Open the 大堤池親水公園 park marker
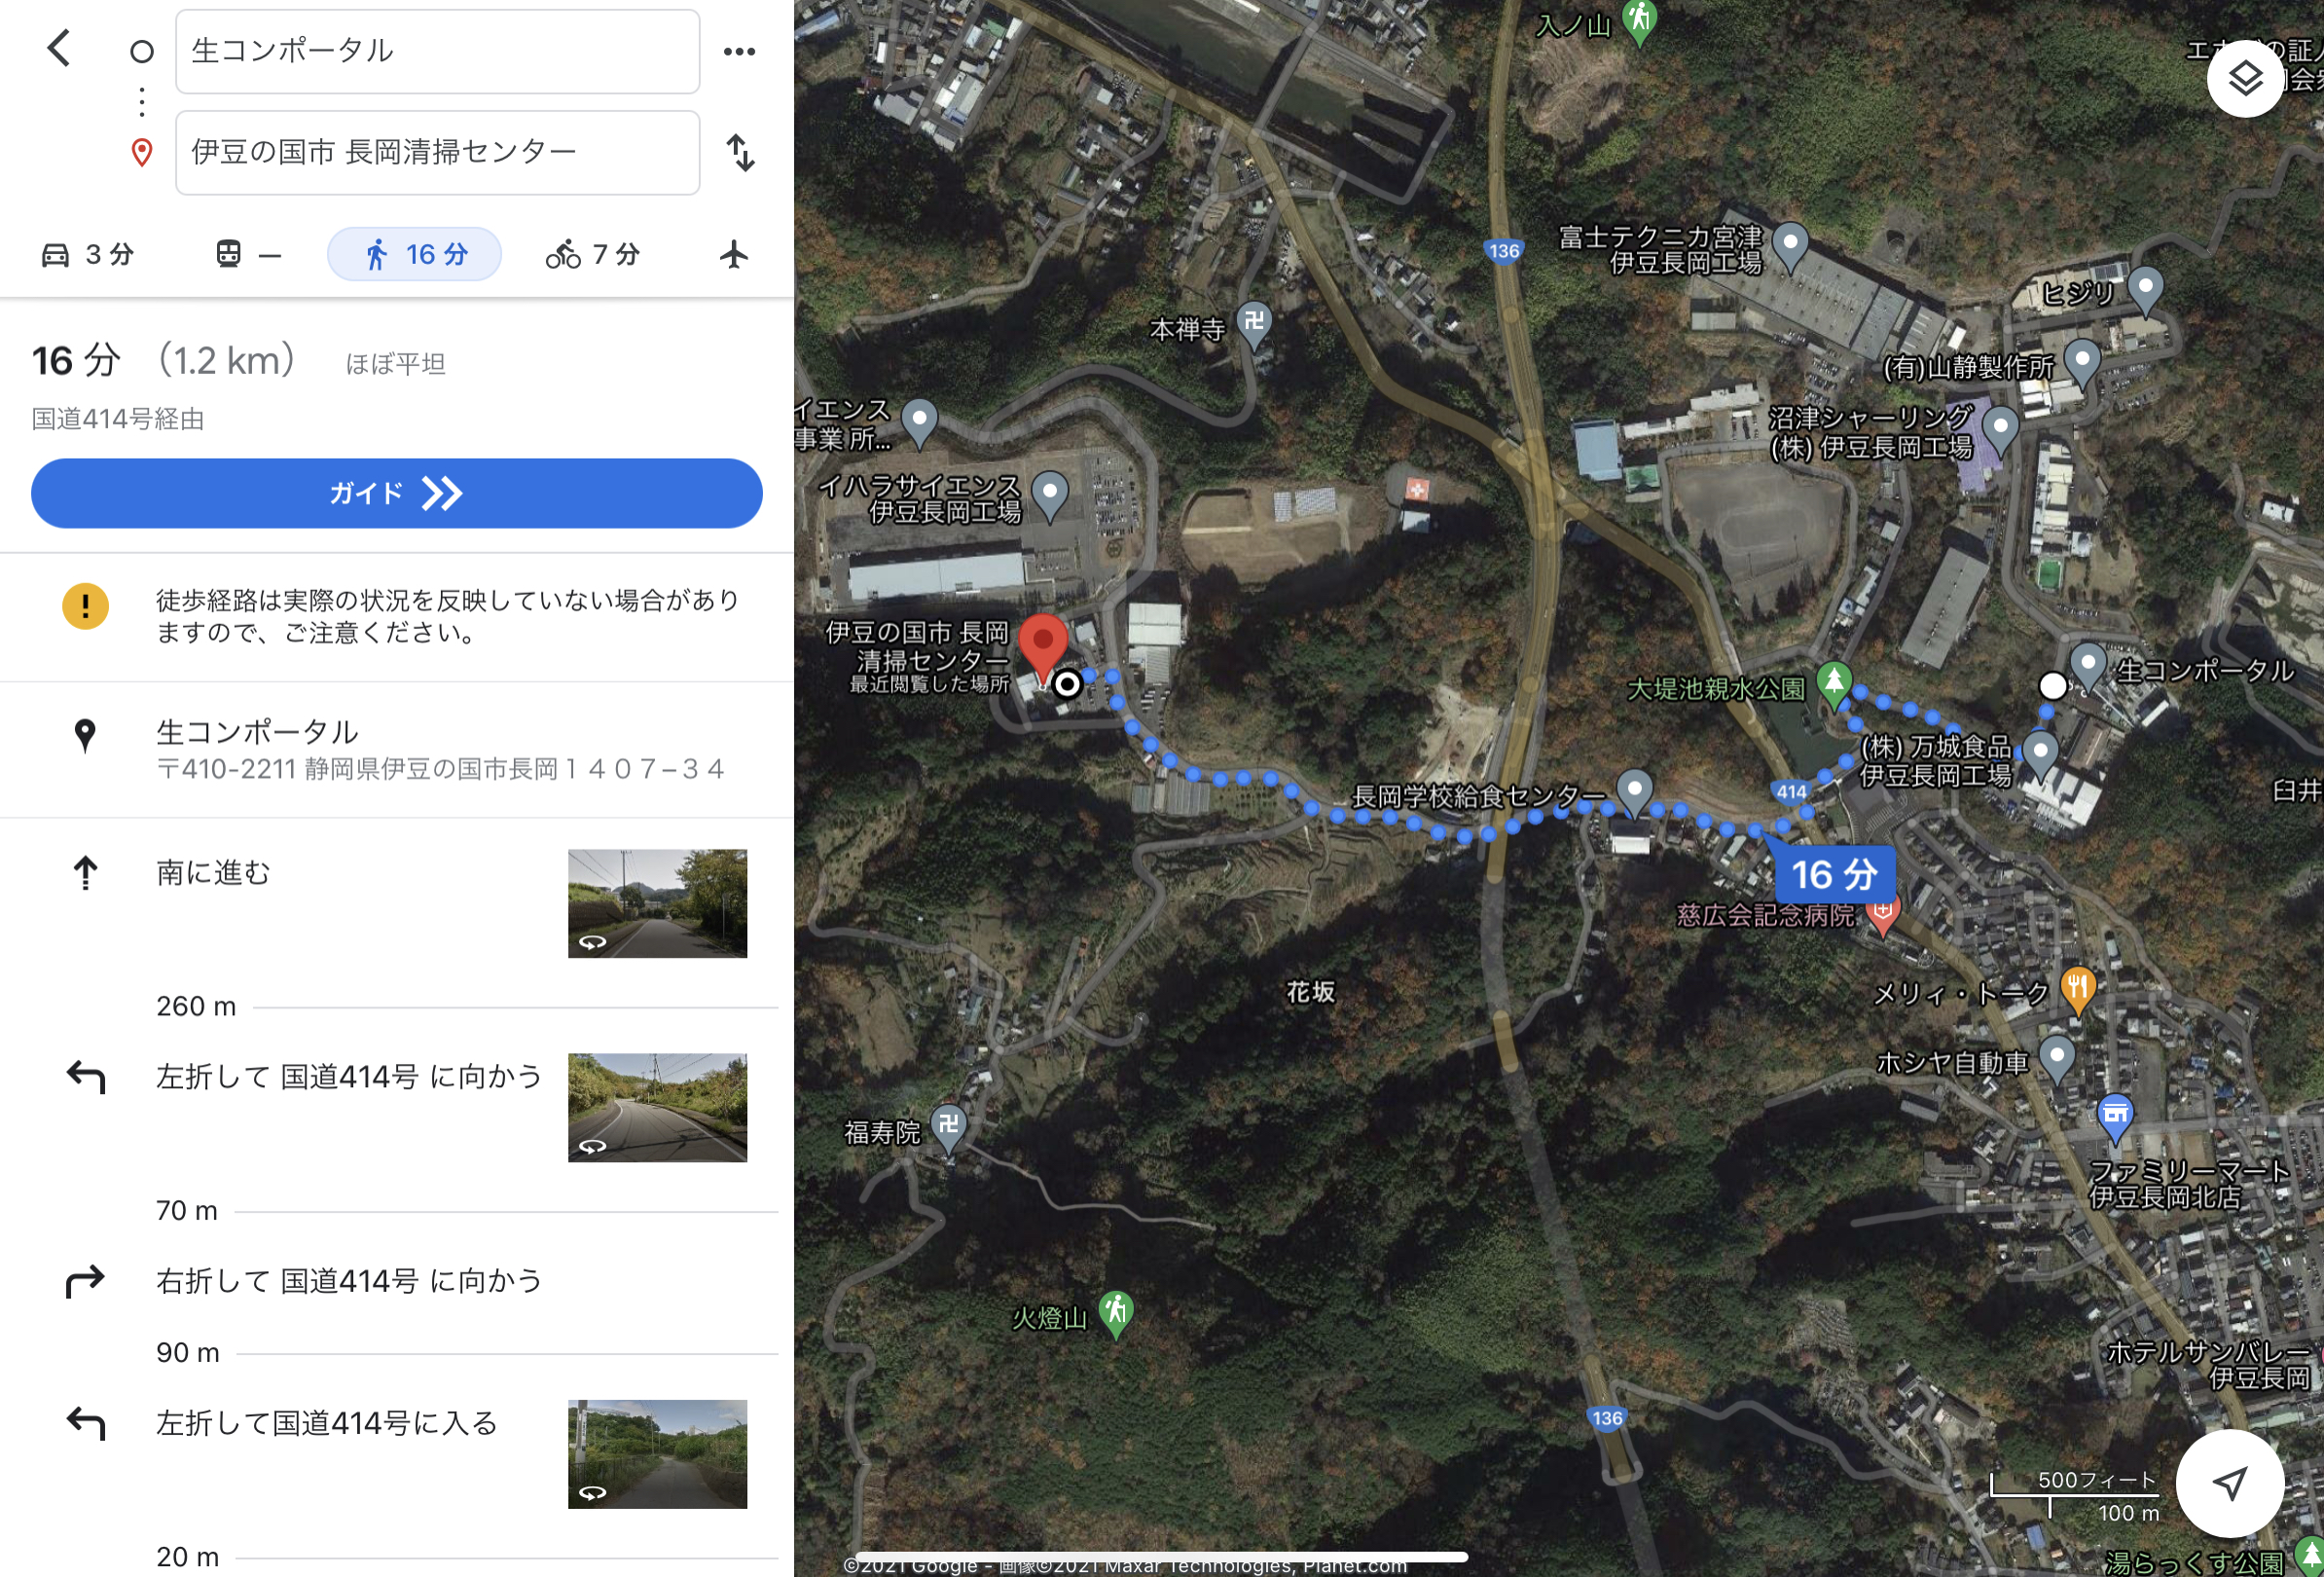Viewport: 2324px width, 1577px height. coord(1833,685)
